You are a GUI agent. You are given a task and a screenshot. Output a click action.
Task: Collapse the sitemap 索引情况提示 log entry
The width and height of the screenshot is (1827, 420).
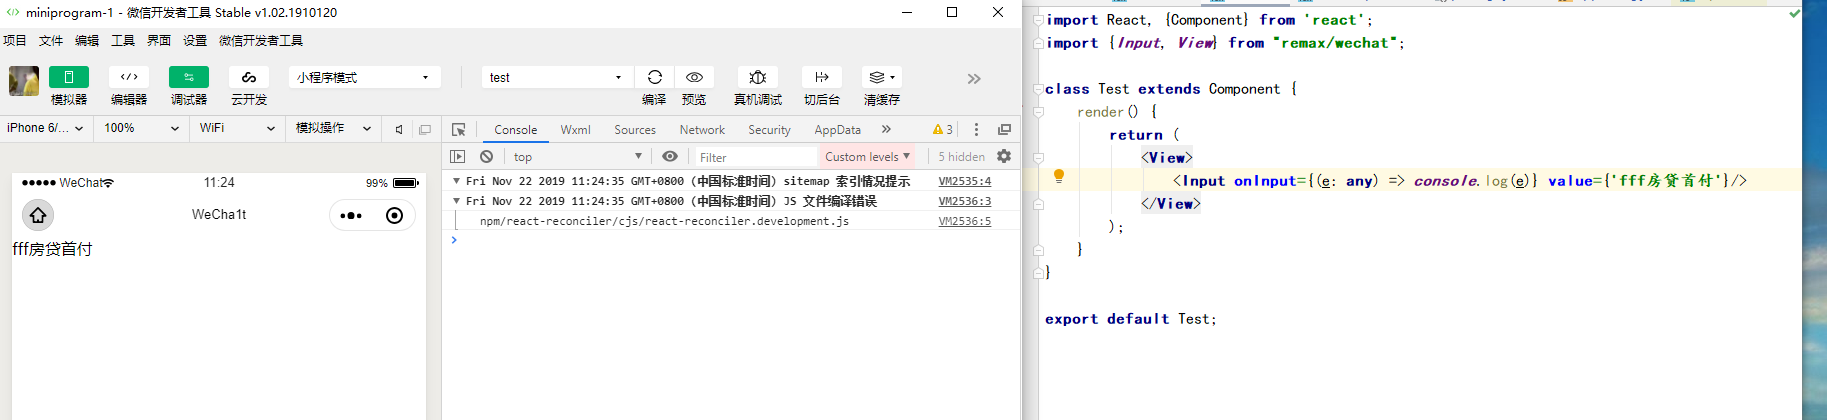456,181
